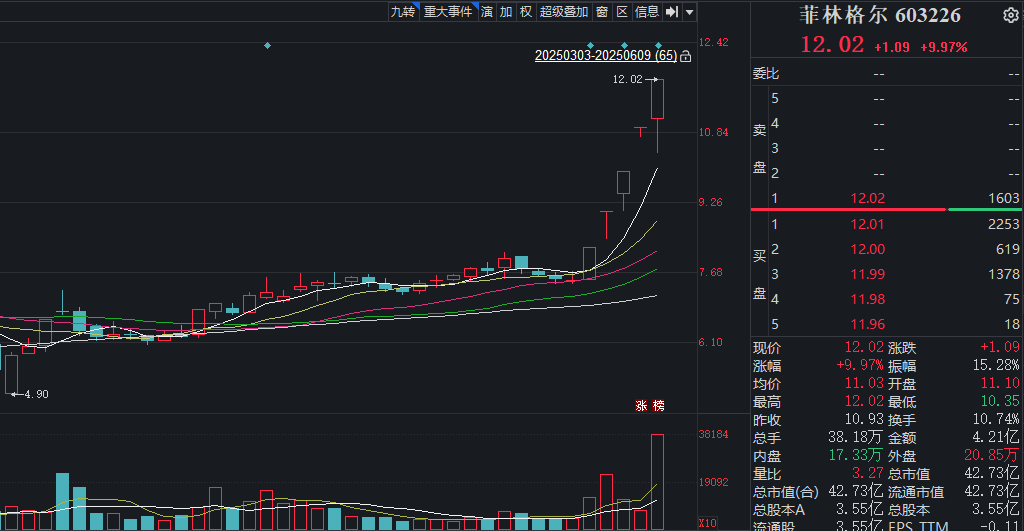Open 超级叠加 super overlay
This screenshot has width=1024, height=531.
click(564, 12)
